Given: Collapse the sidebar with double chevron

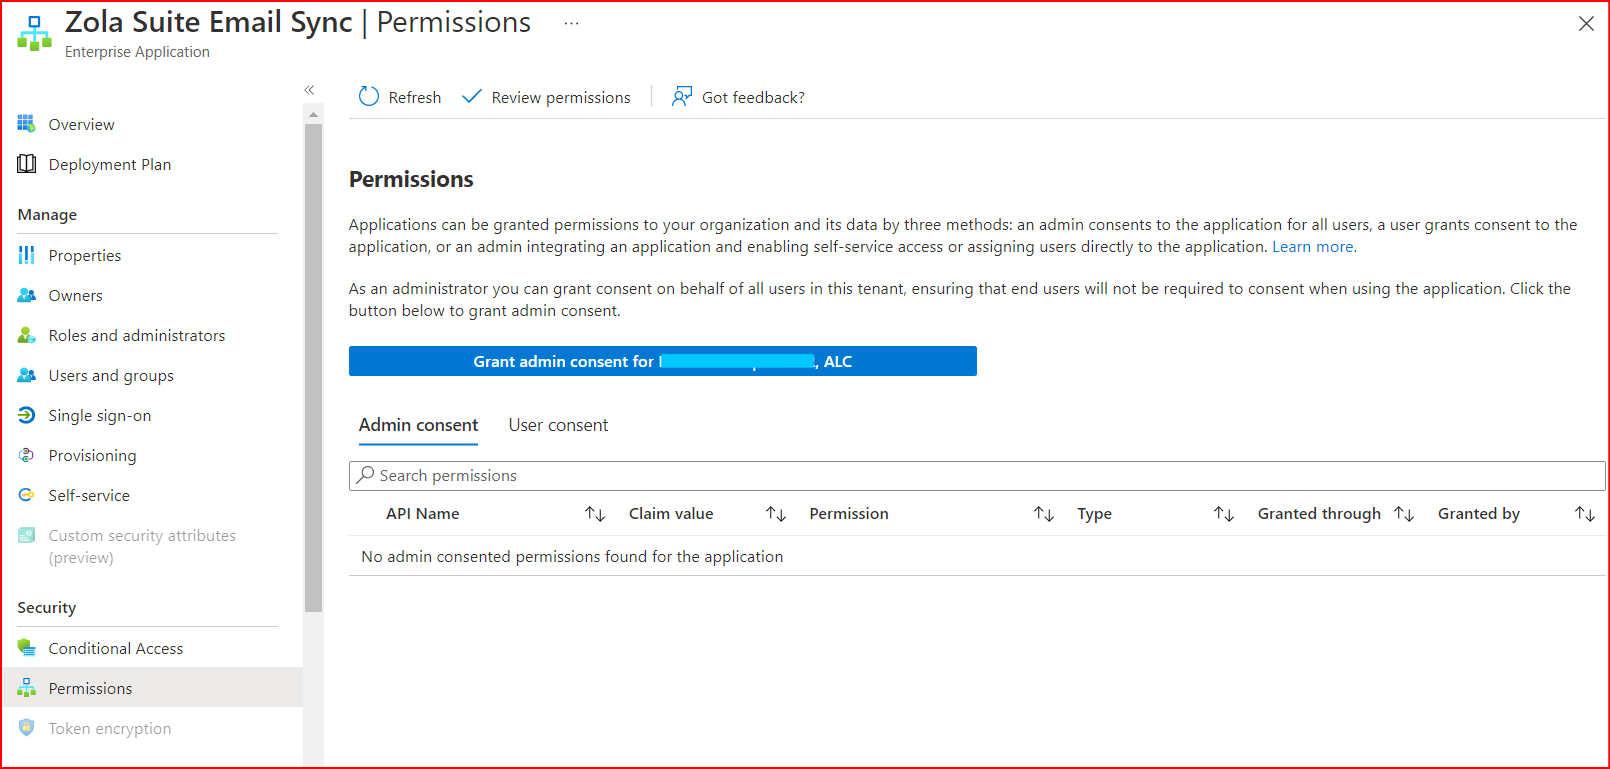Looking at the screenshot, I should coord(310,90).
